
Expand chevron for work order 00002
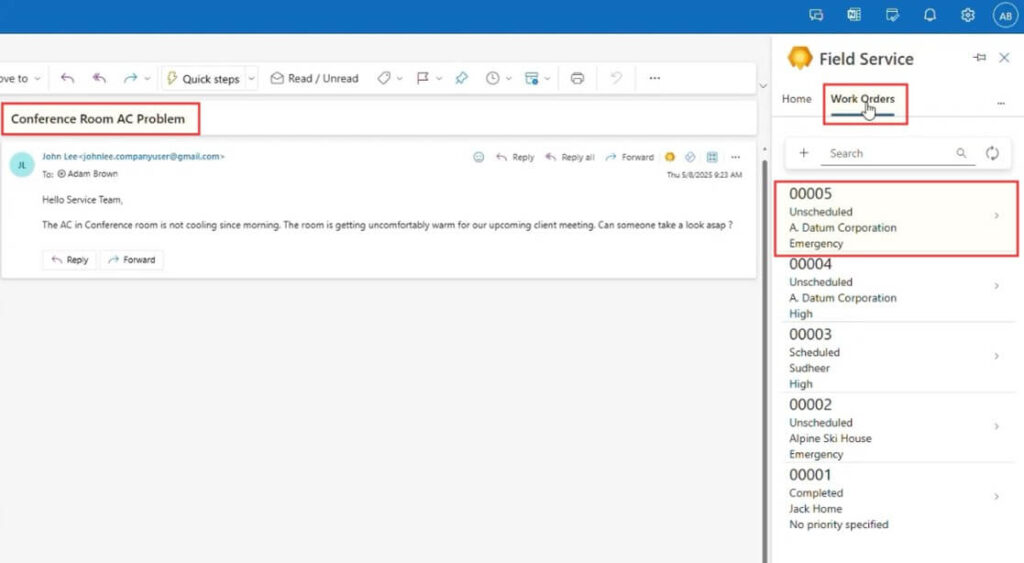(x=997, y=426)
